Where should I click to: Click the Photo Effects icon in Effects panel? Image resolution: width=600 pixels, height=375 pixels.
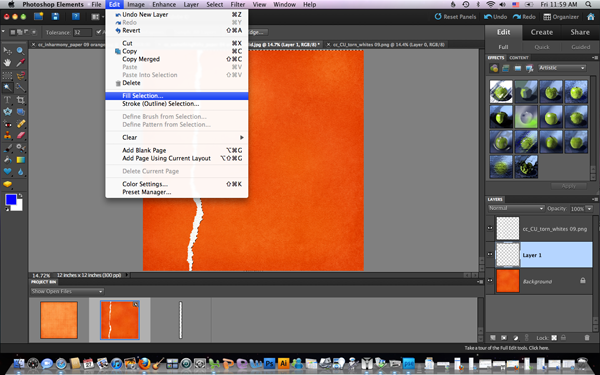pyautogui.click(x=517, y=68)
